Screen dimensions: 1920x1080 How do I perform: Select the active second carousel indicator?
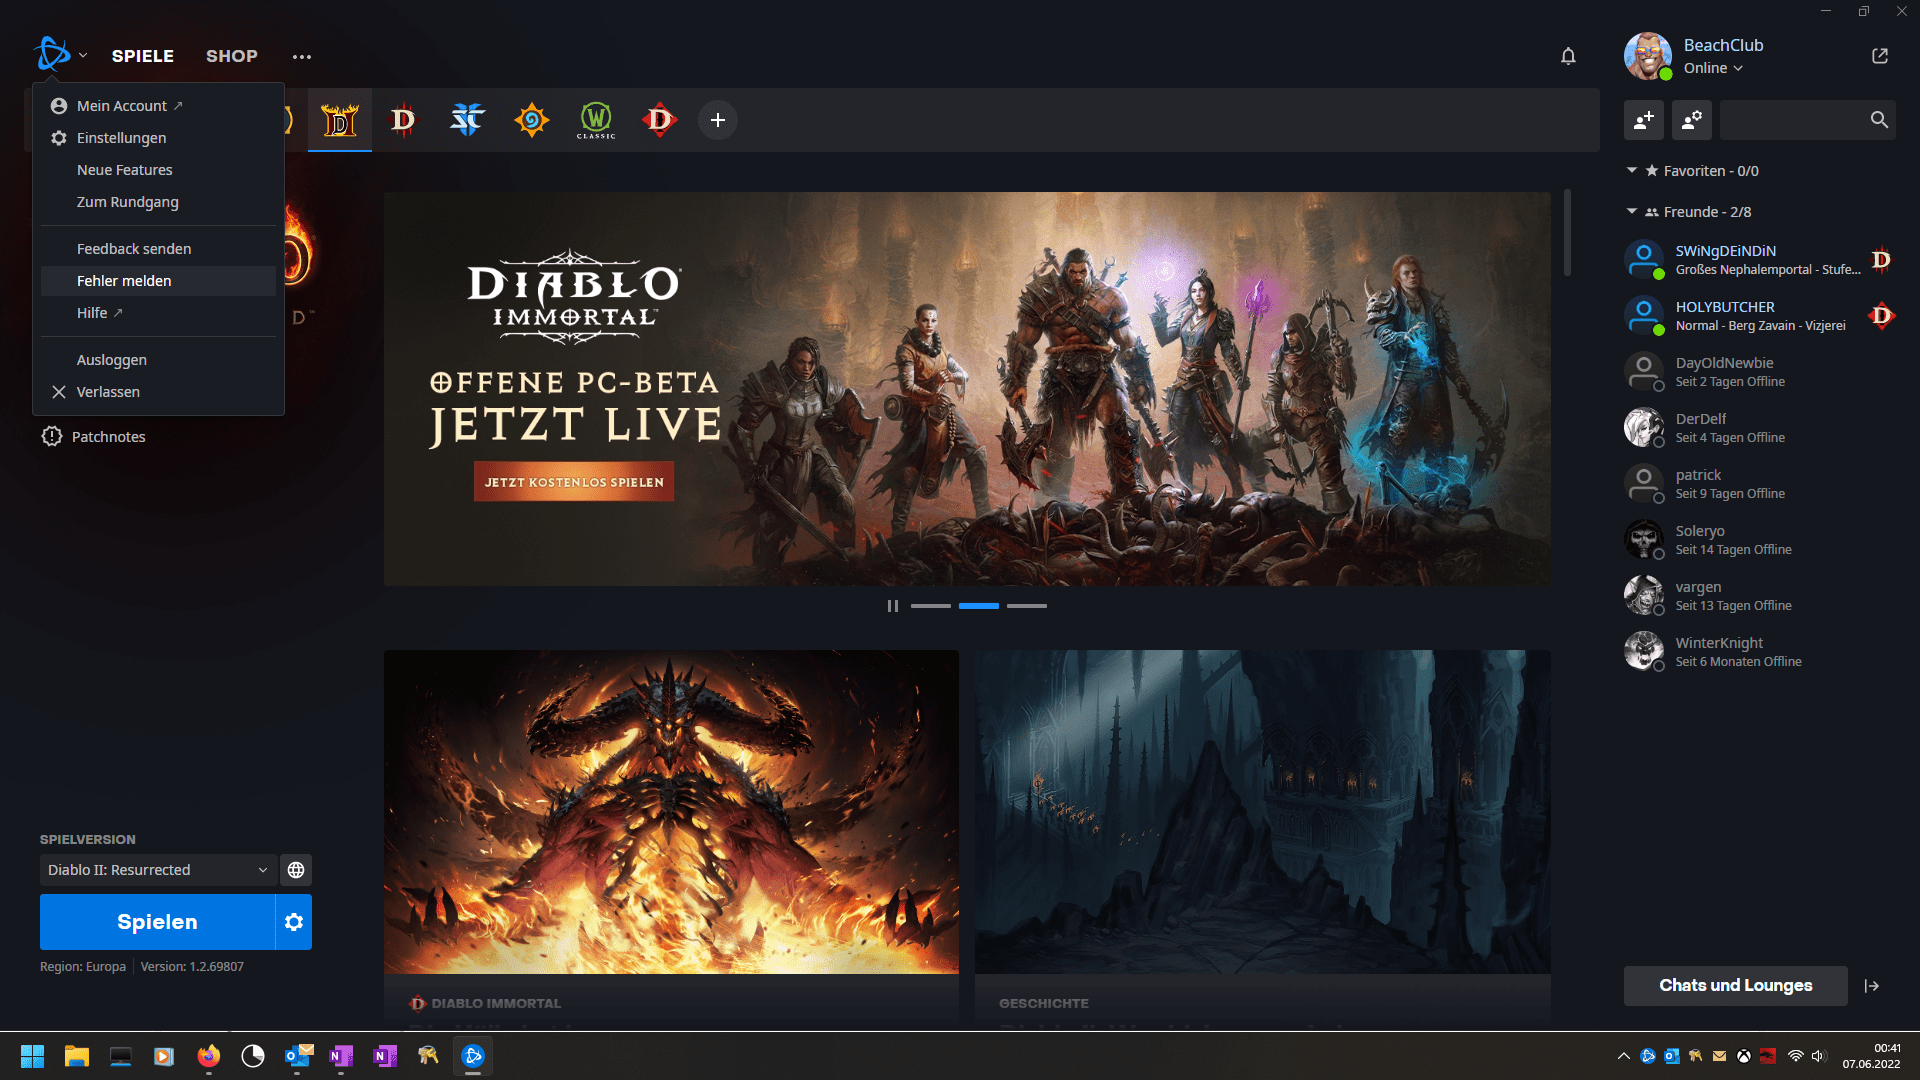pyautogui.click(x=979, y=606)
